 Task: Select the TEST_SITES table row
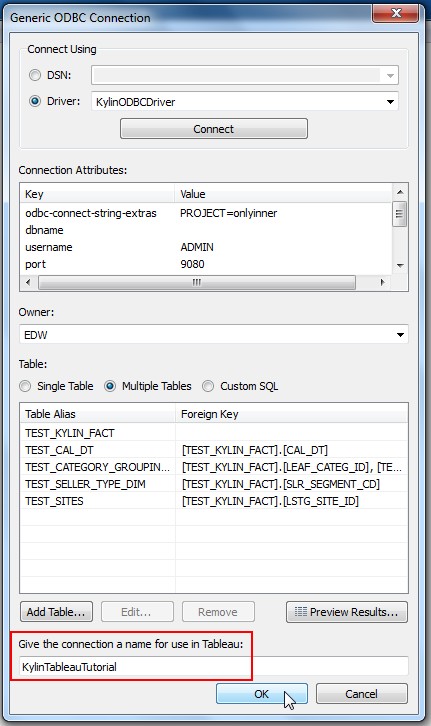click(213, 501)
